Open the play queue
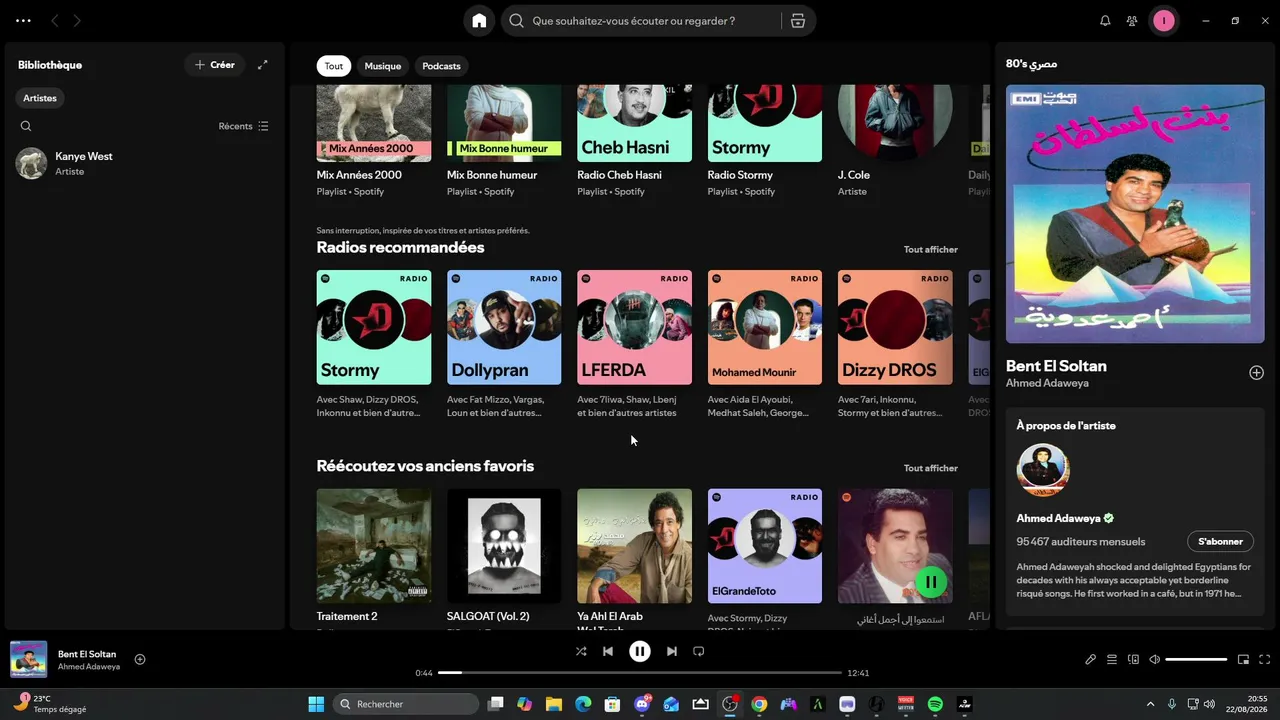 [x=1112, y=659]
